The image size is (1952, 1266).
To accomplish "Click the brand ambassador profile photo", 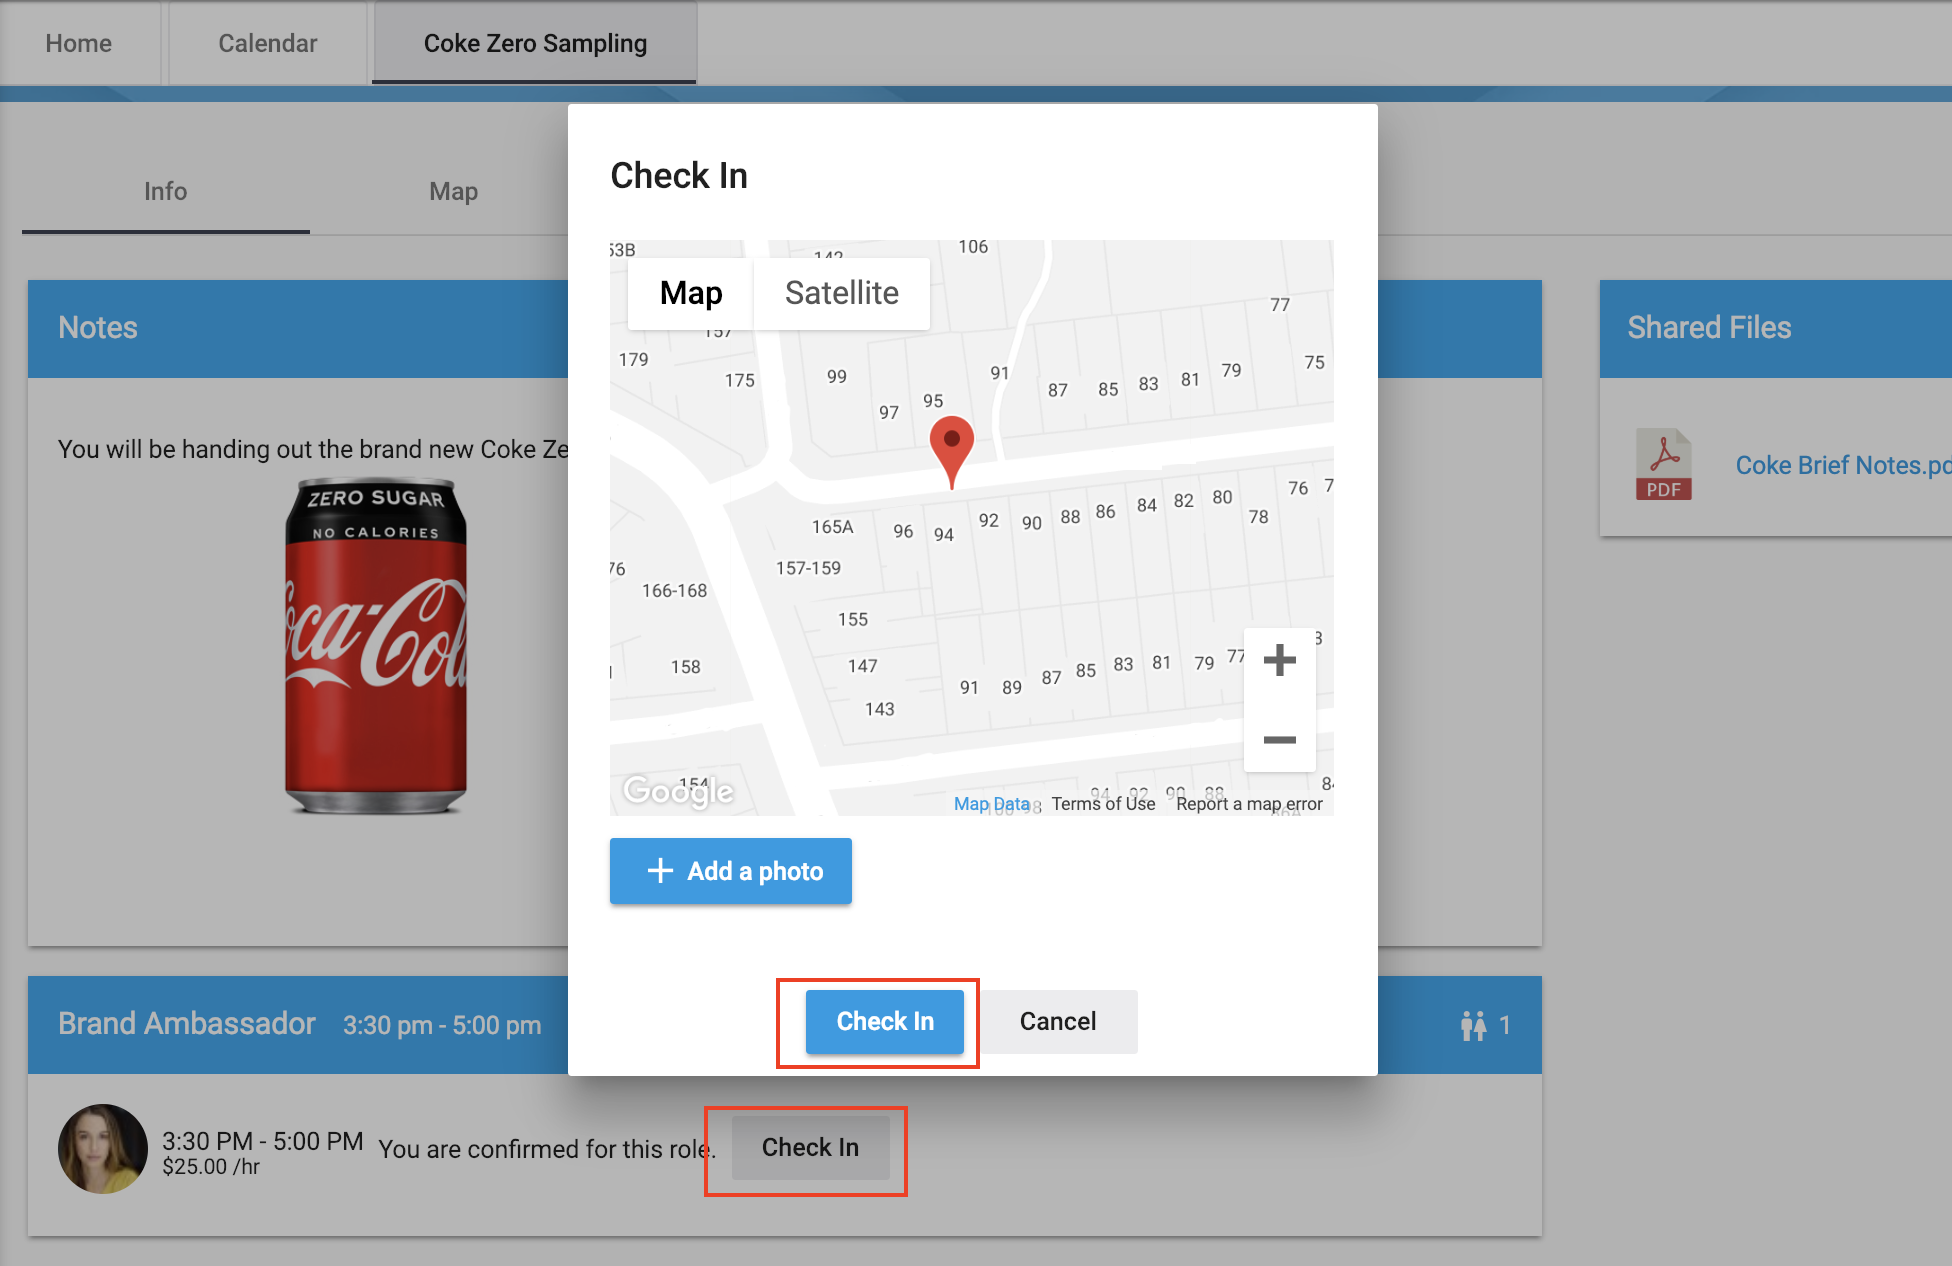I will point(103,1149).
